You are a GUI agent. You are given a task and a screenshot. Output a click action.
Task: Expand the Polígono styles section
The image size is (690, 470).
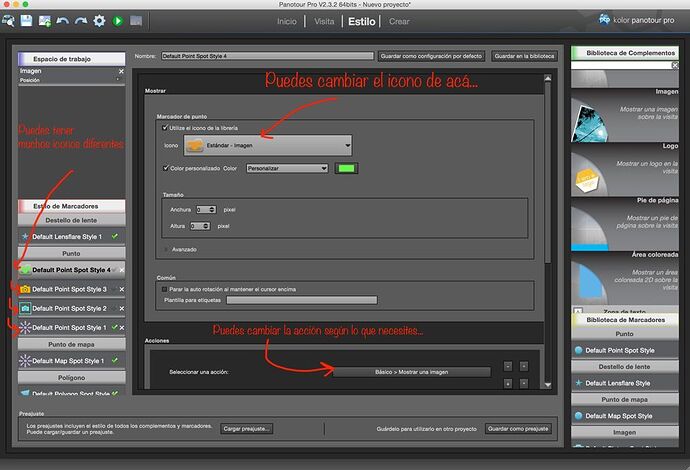(x=71, y=378)
